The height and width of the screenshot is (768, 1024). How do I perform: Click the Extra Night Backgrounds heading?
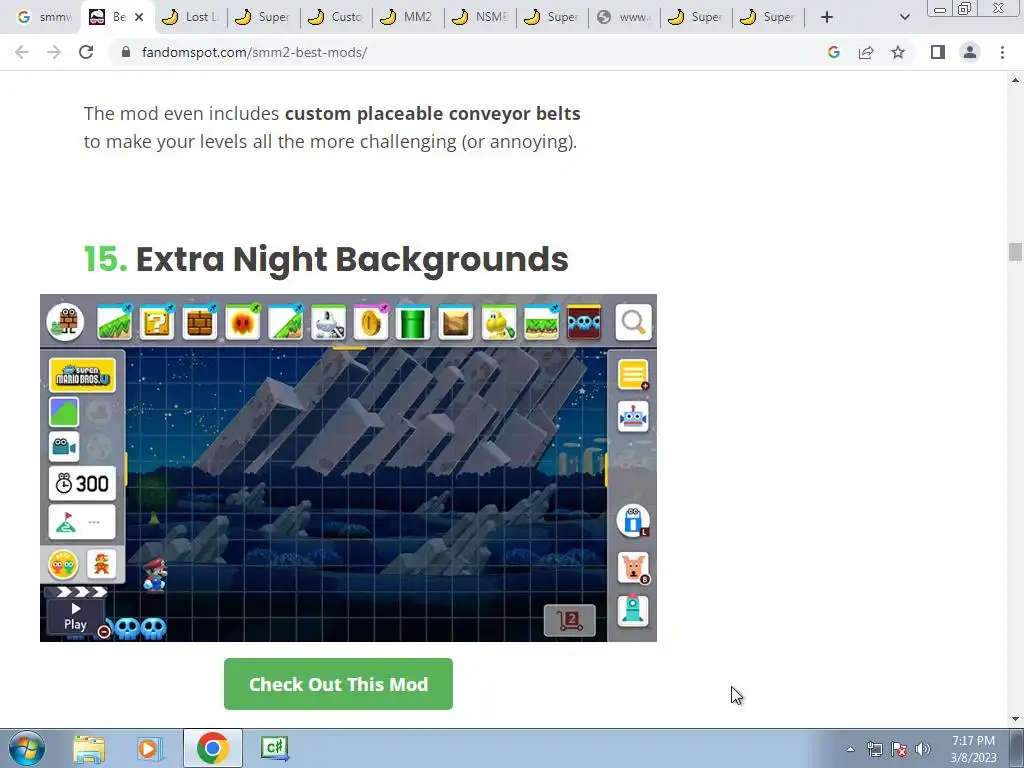[327, 259]
